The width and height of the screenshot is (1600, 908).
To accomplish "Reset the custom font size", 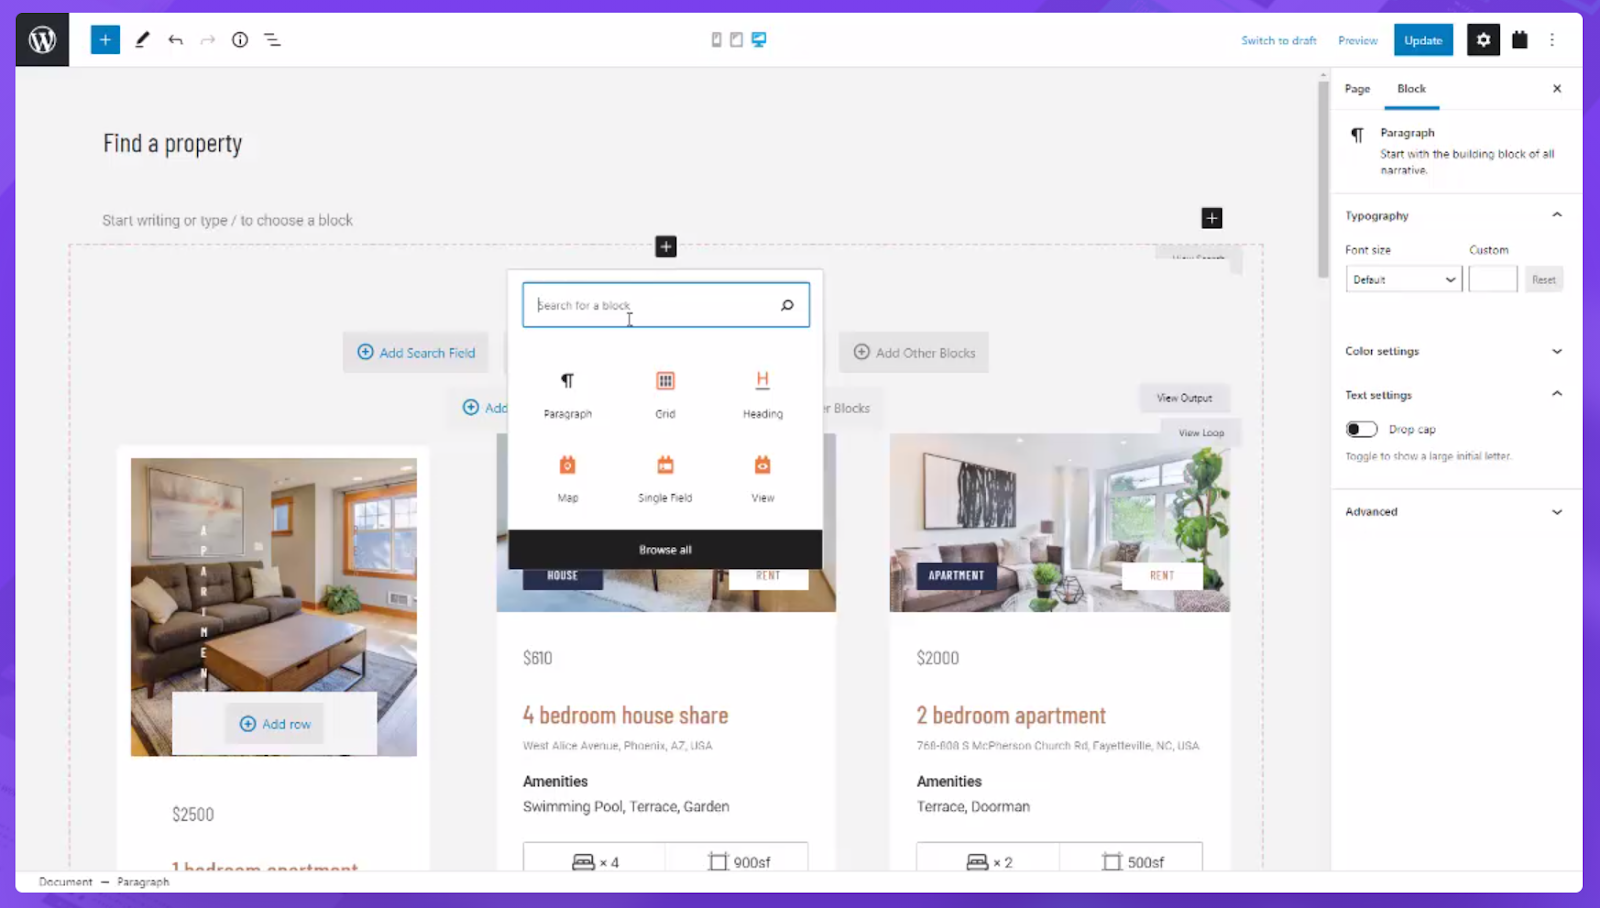I will coord(1543,280).
